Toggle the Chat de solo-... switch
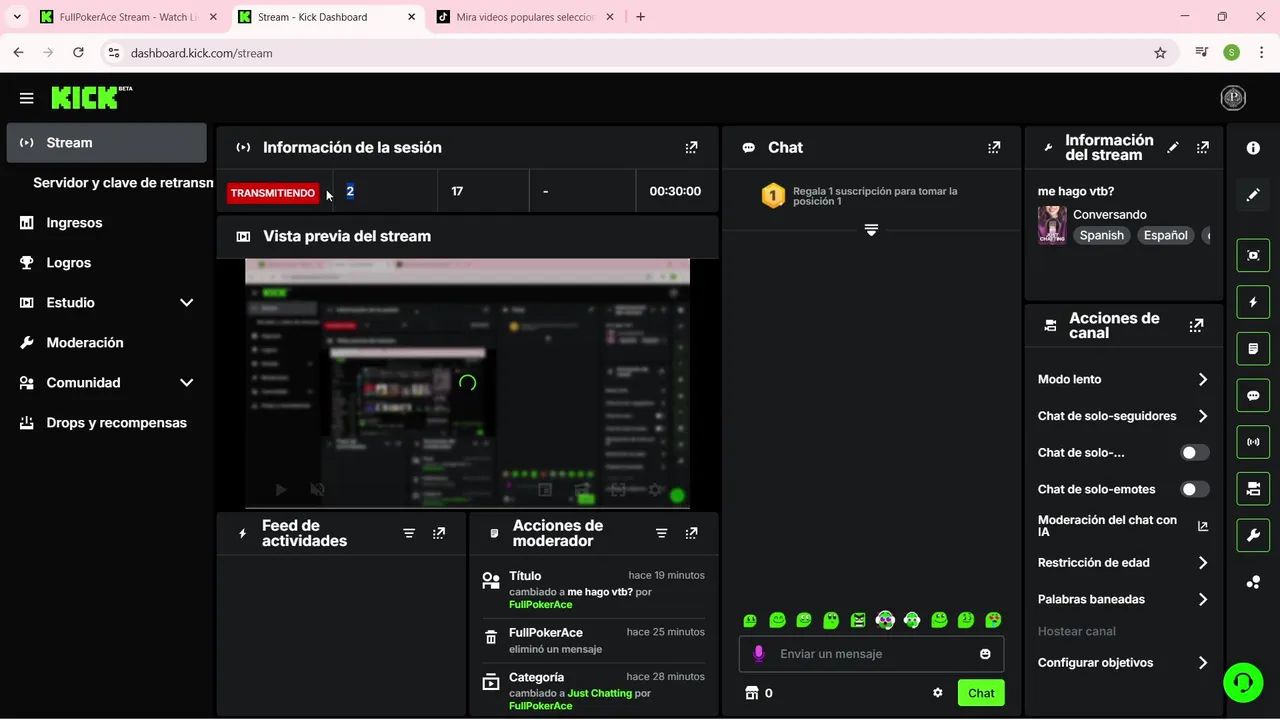 [1195, 453]
